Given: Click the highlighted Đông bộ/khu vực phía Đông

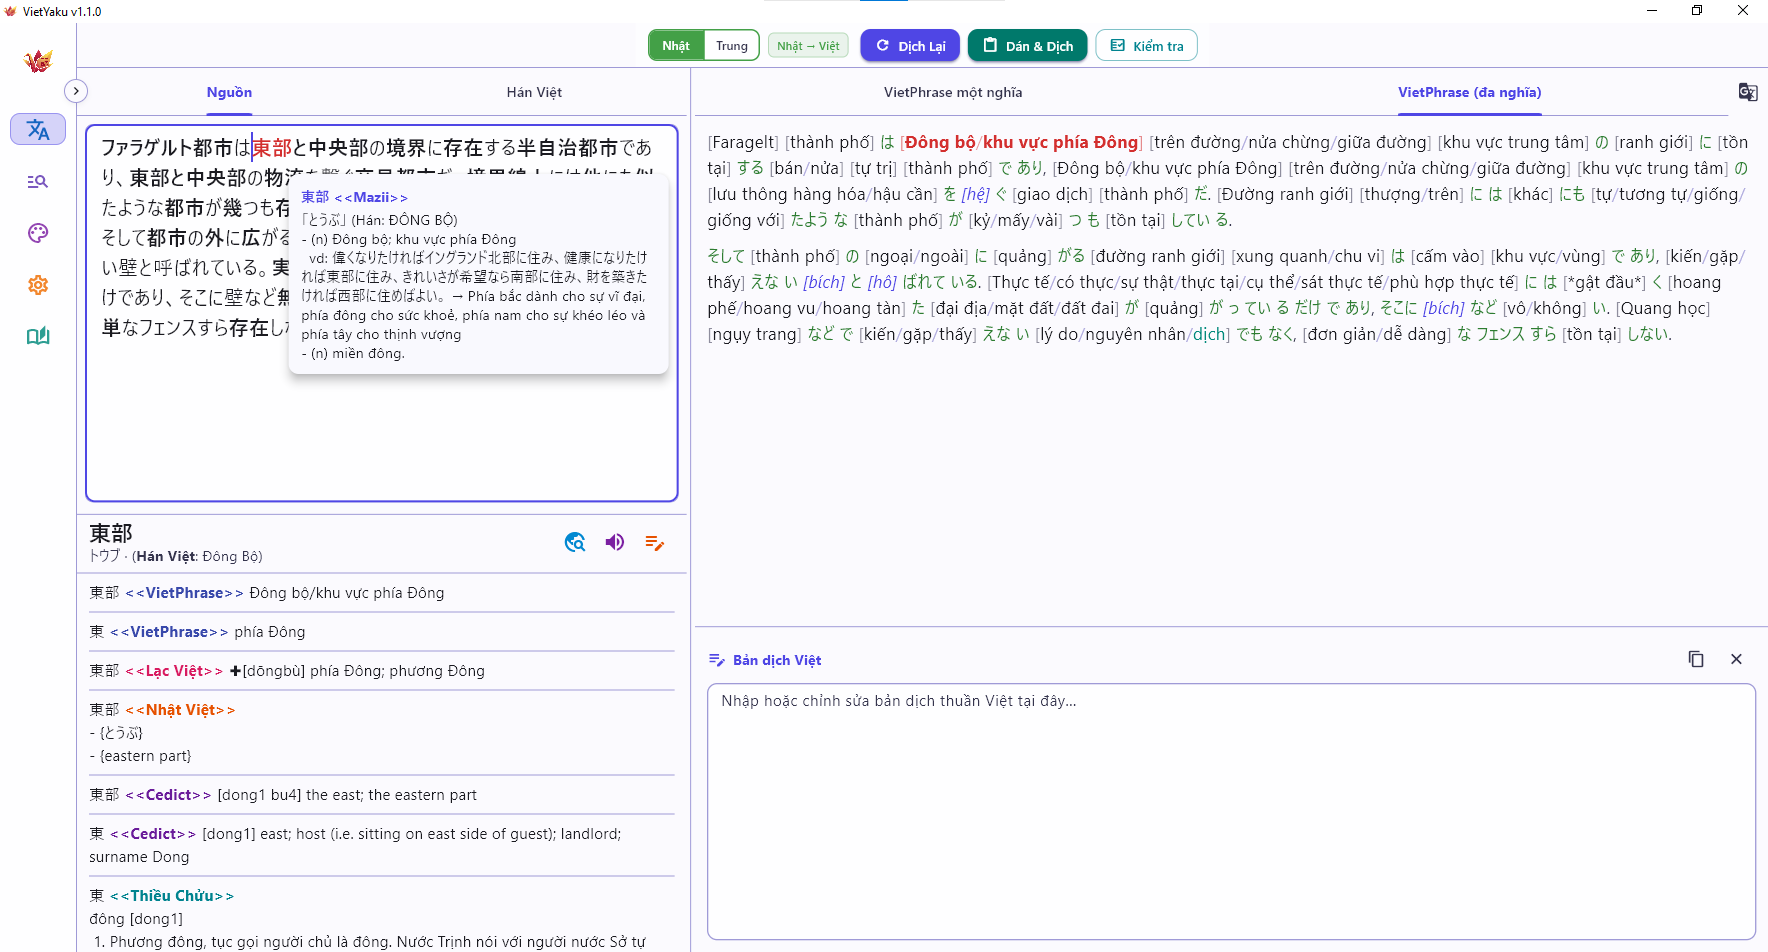Looking at the screenshot, I should (x=1021, y=142).
